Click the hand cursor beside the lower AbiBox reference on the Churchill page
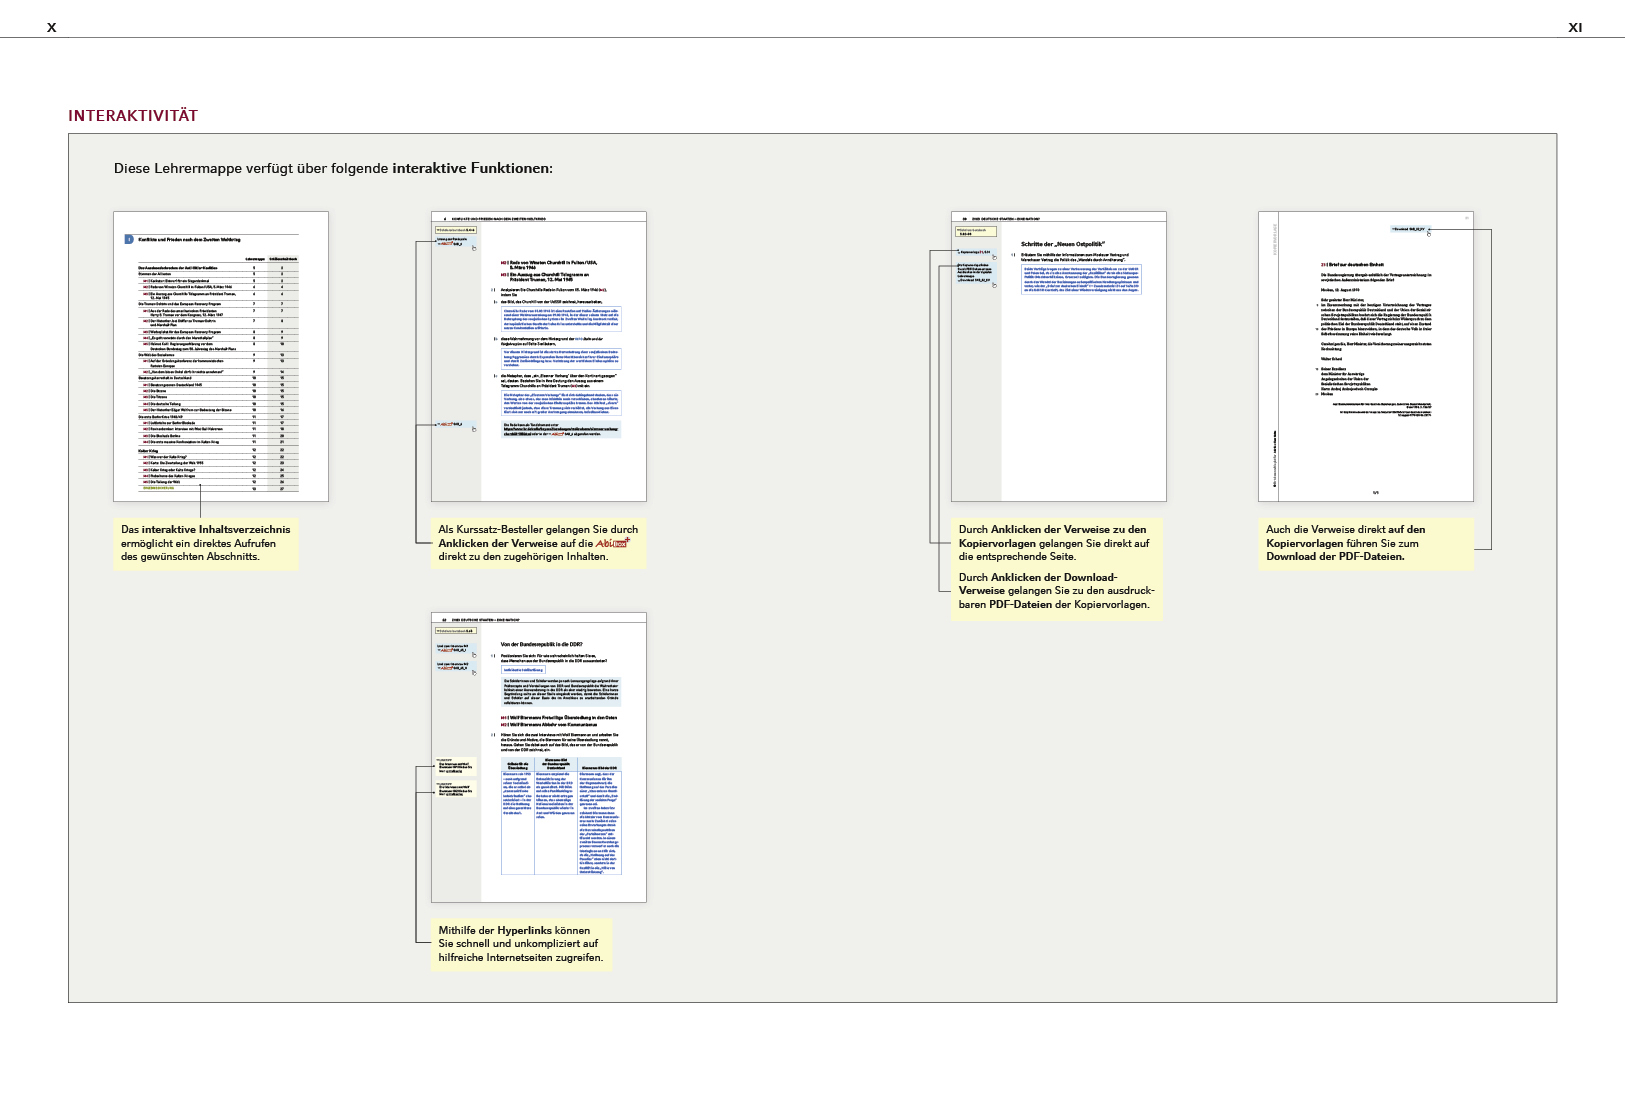 474,428
